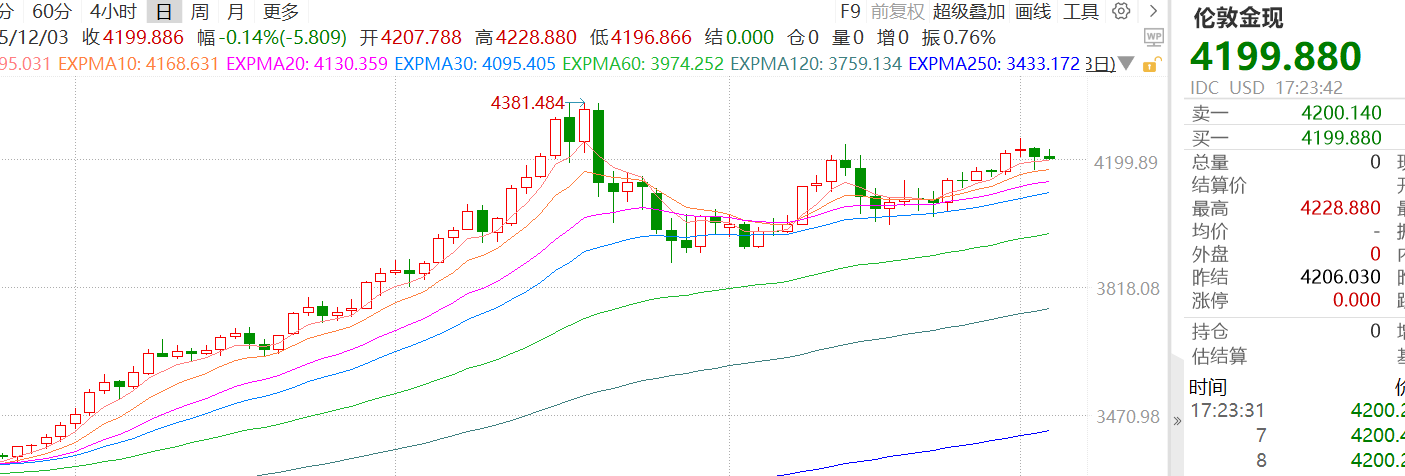Open F9 info button
1405x476 pixels.
pyautogui.click(x=850, y=12)
